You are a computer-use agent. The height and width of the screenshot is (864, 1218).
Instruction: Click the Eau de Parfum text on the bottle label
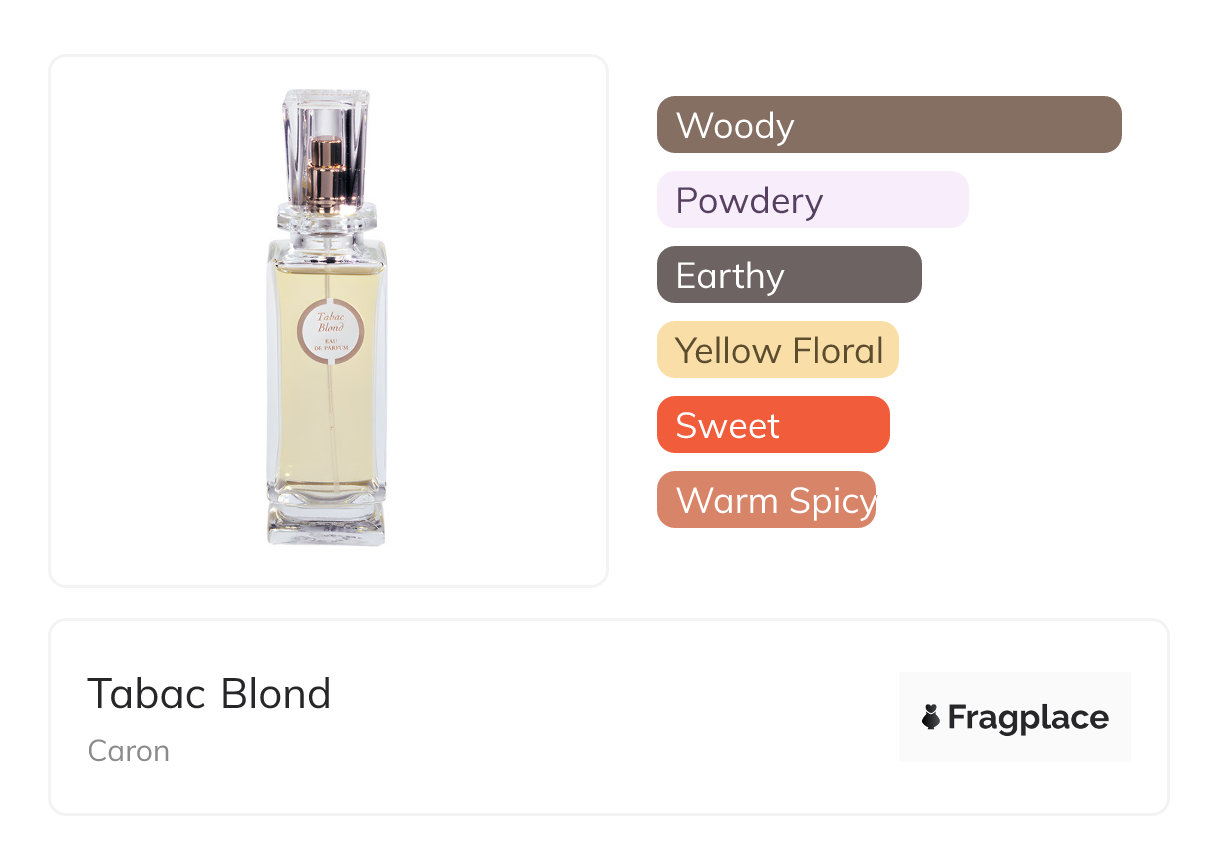[x=330, y=347]
